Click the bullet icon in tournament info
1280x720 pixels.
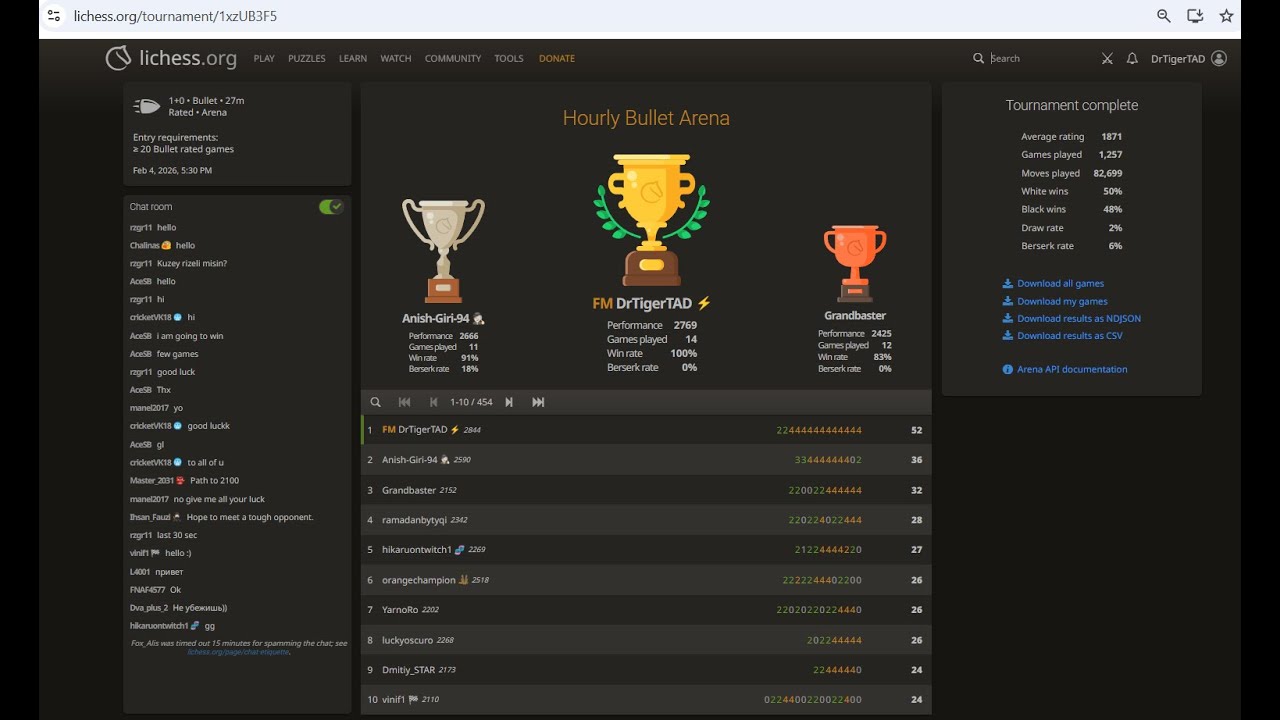point(147,106)
